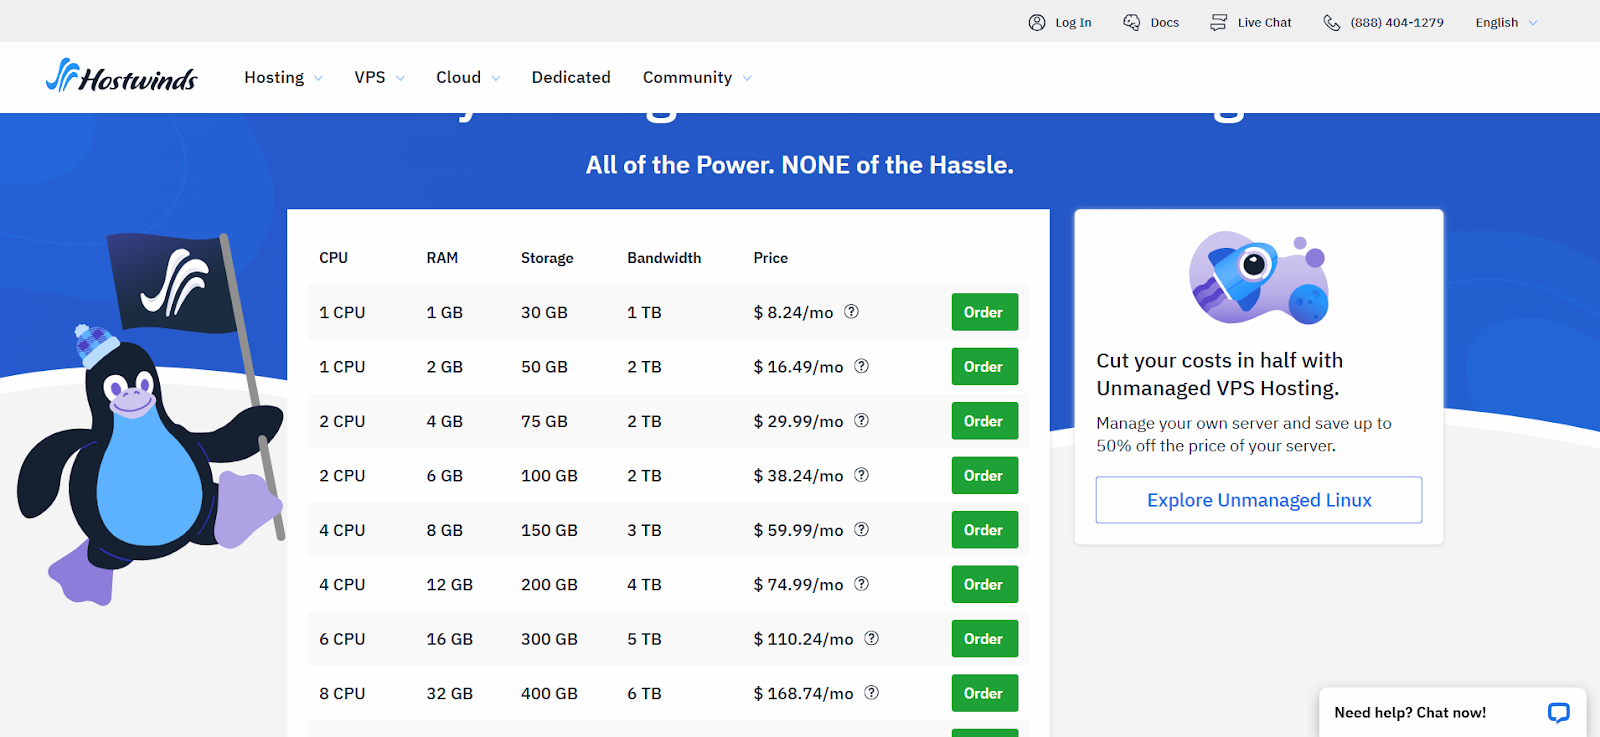The image size is (1600, 737).
Task: Open the English language dropdown
Action: click(x=1506, y=22)
